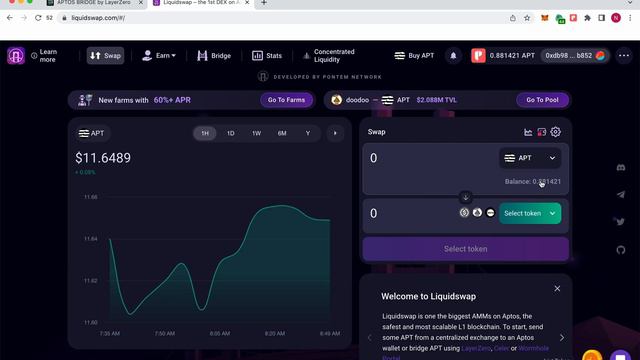Open the browser extensions puzzle icon
Screen dimensions: 640x360
[x=587, y=18]
